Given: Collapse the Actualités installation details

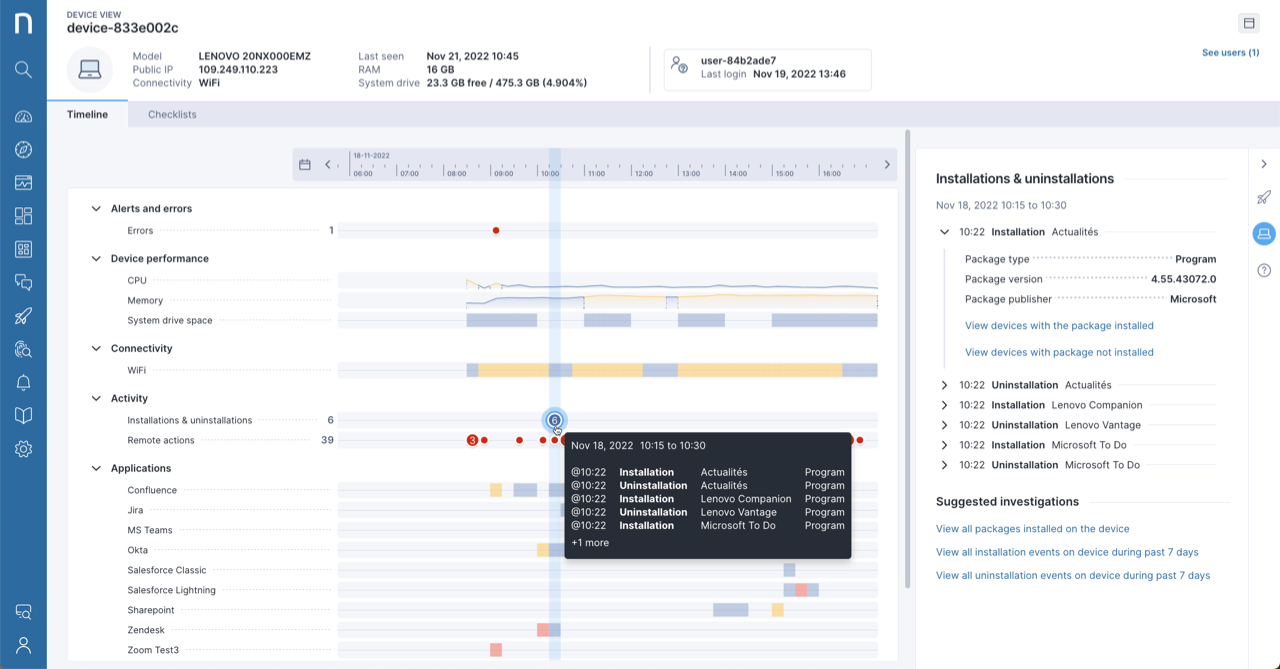Looking at the screenshot, I should click(944, 232).
